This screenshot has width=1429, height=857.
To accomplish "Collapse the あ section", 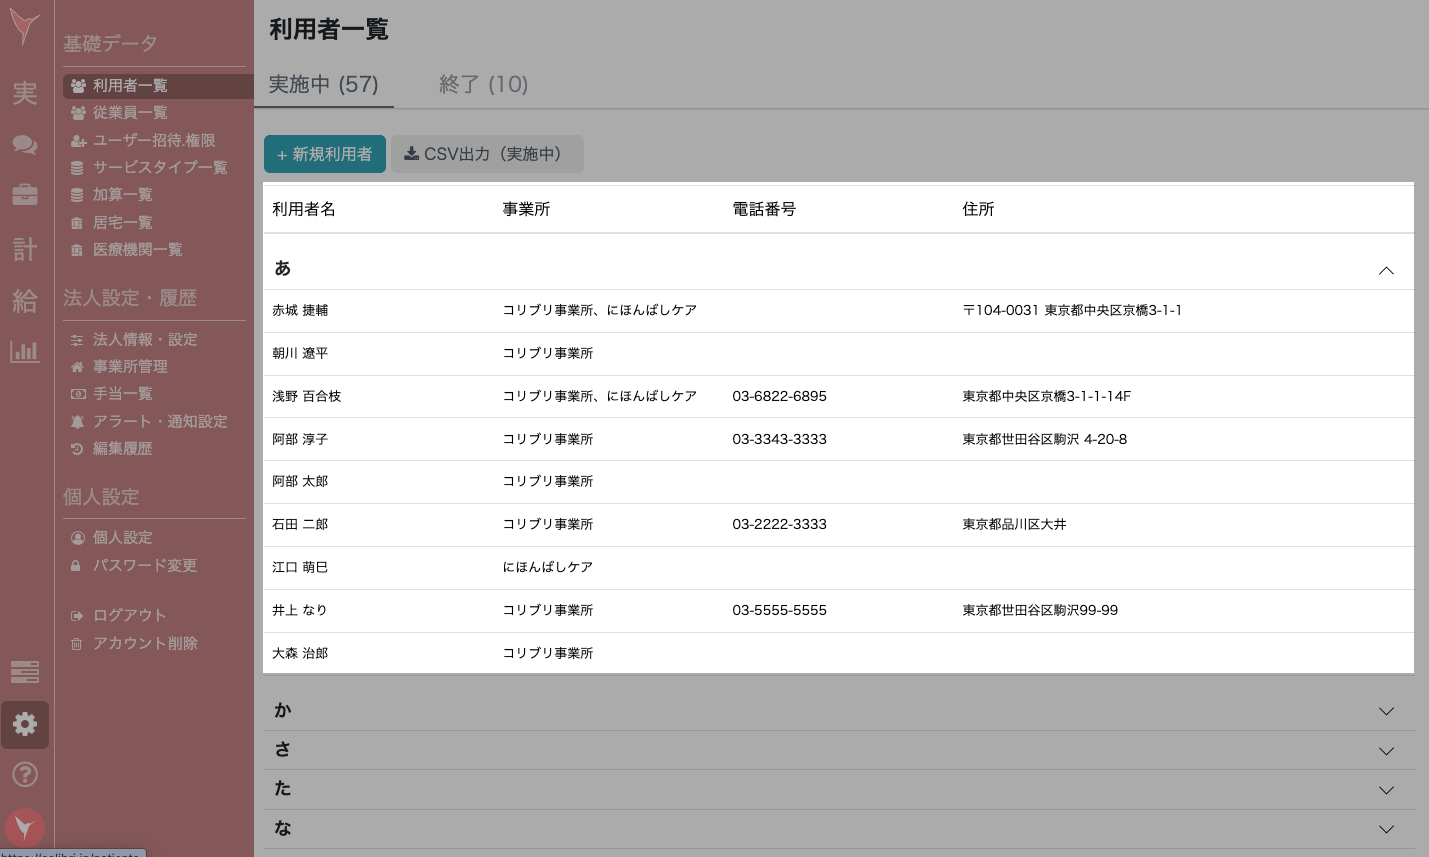I will [1386, 269].
